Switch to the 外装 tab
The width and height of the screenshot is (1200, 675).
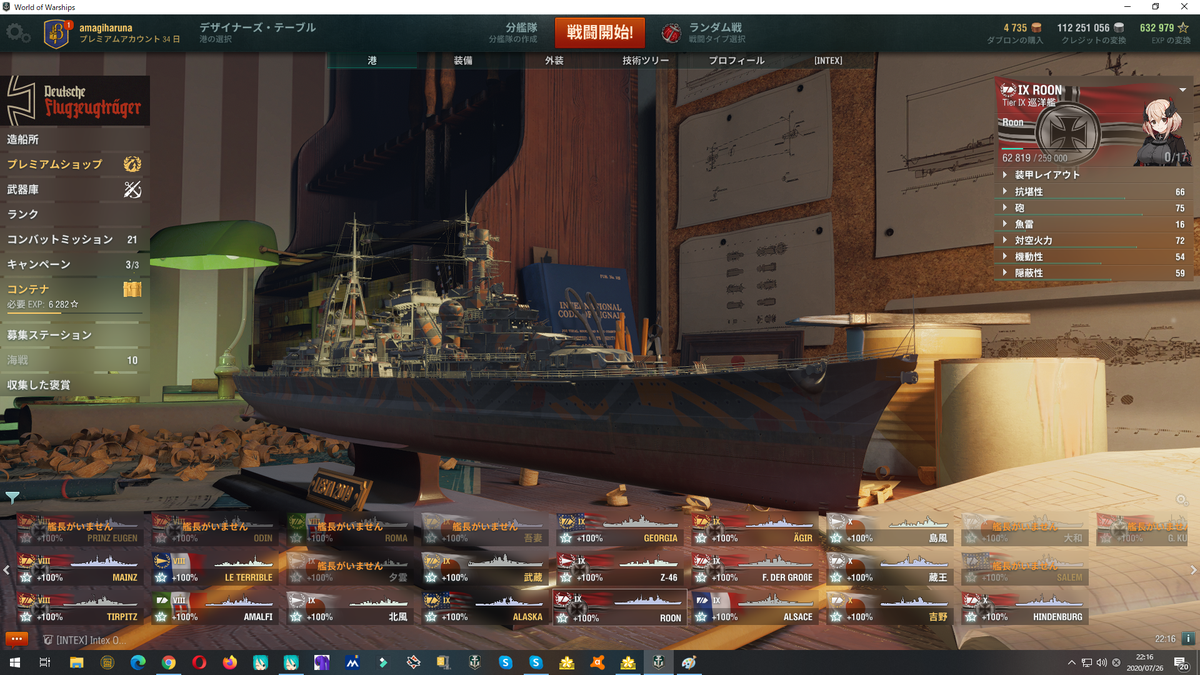tap(554, 60)
